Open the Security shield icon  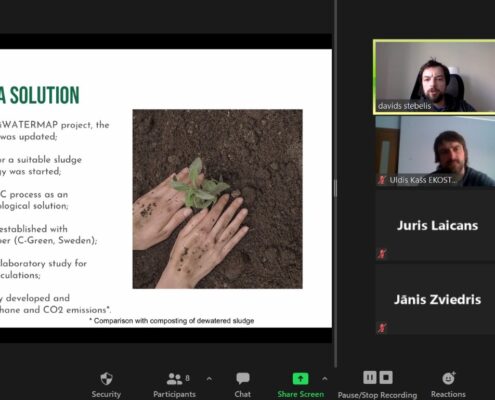(106, 378)
